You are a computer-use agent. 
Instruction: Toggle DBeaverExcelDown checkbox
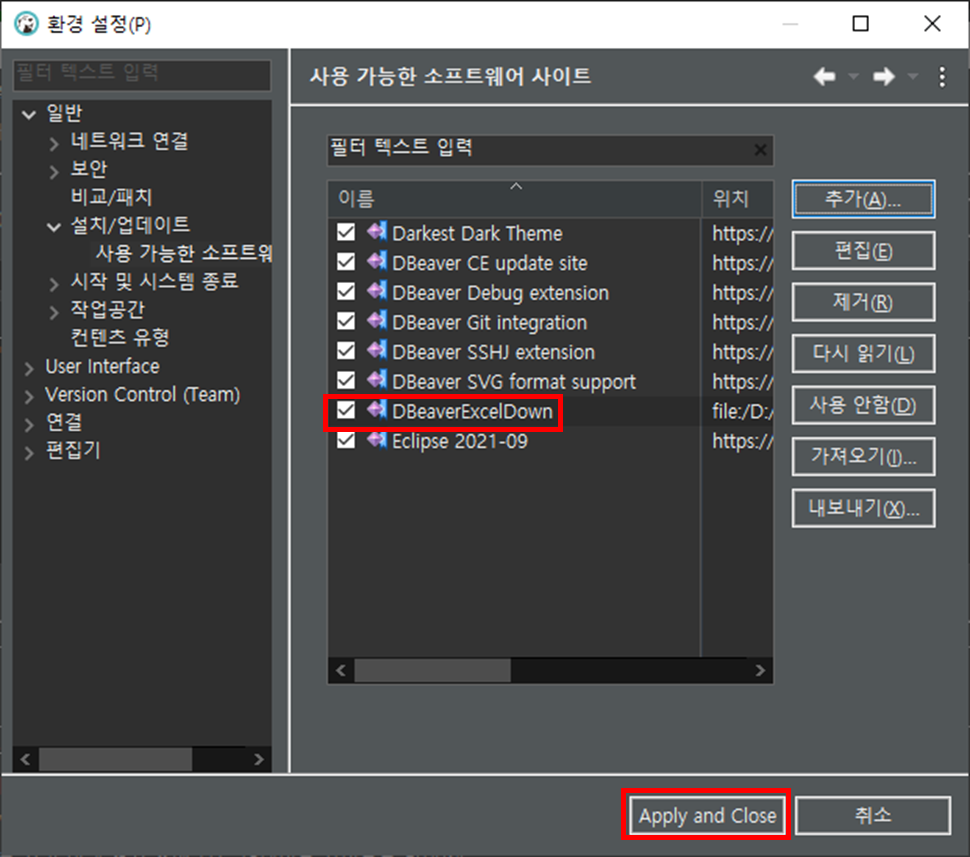[346, 411]
